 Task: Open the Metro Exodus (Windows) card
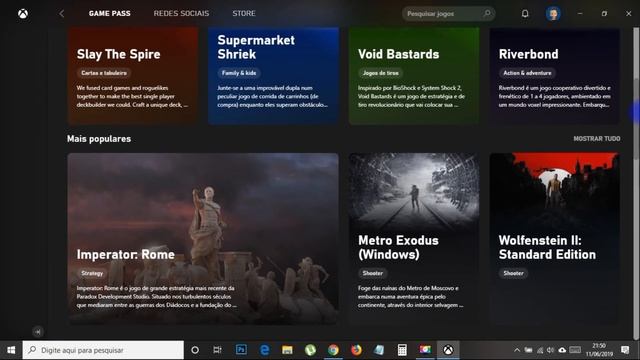tap(414, 239)
